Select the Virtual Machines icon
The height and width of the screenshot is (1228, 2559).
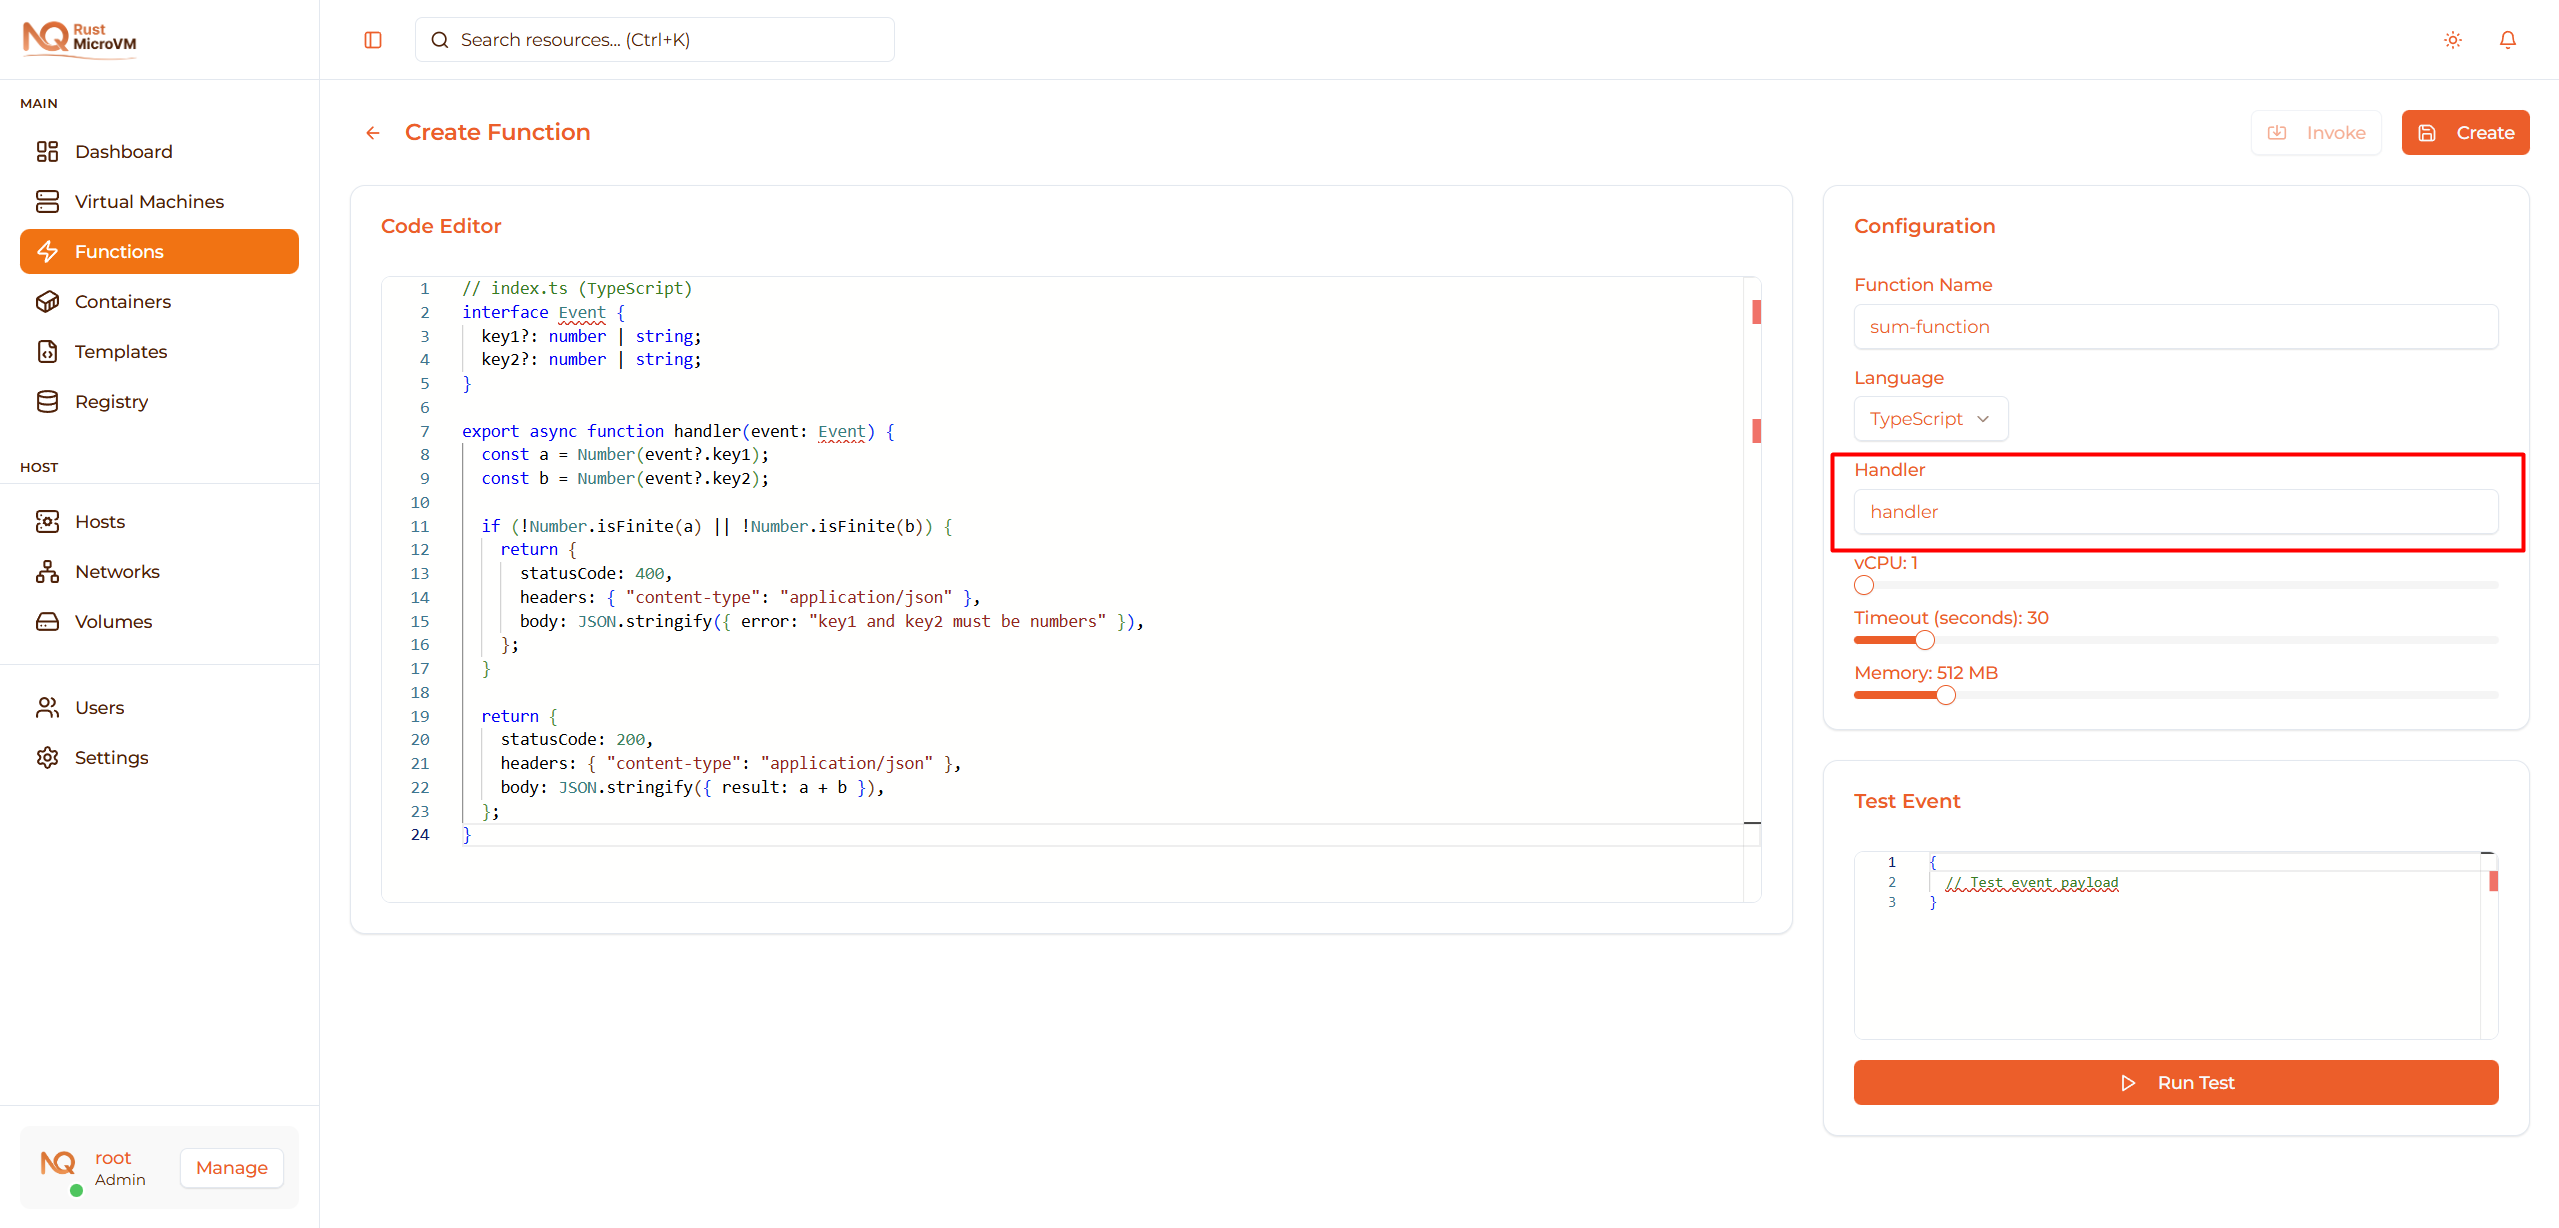click(48, 200)
